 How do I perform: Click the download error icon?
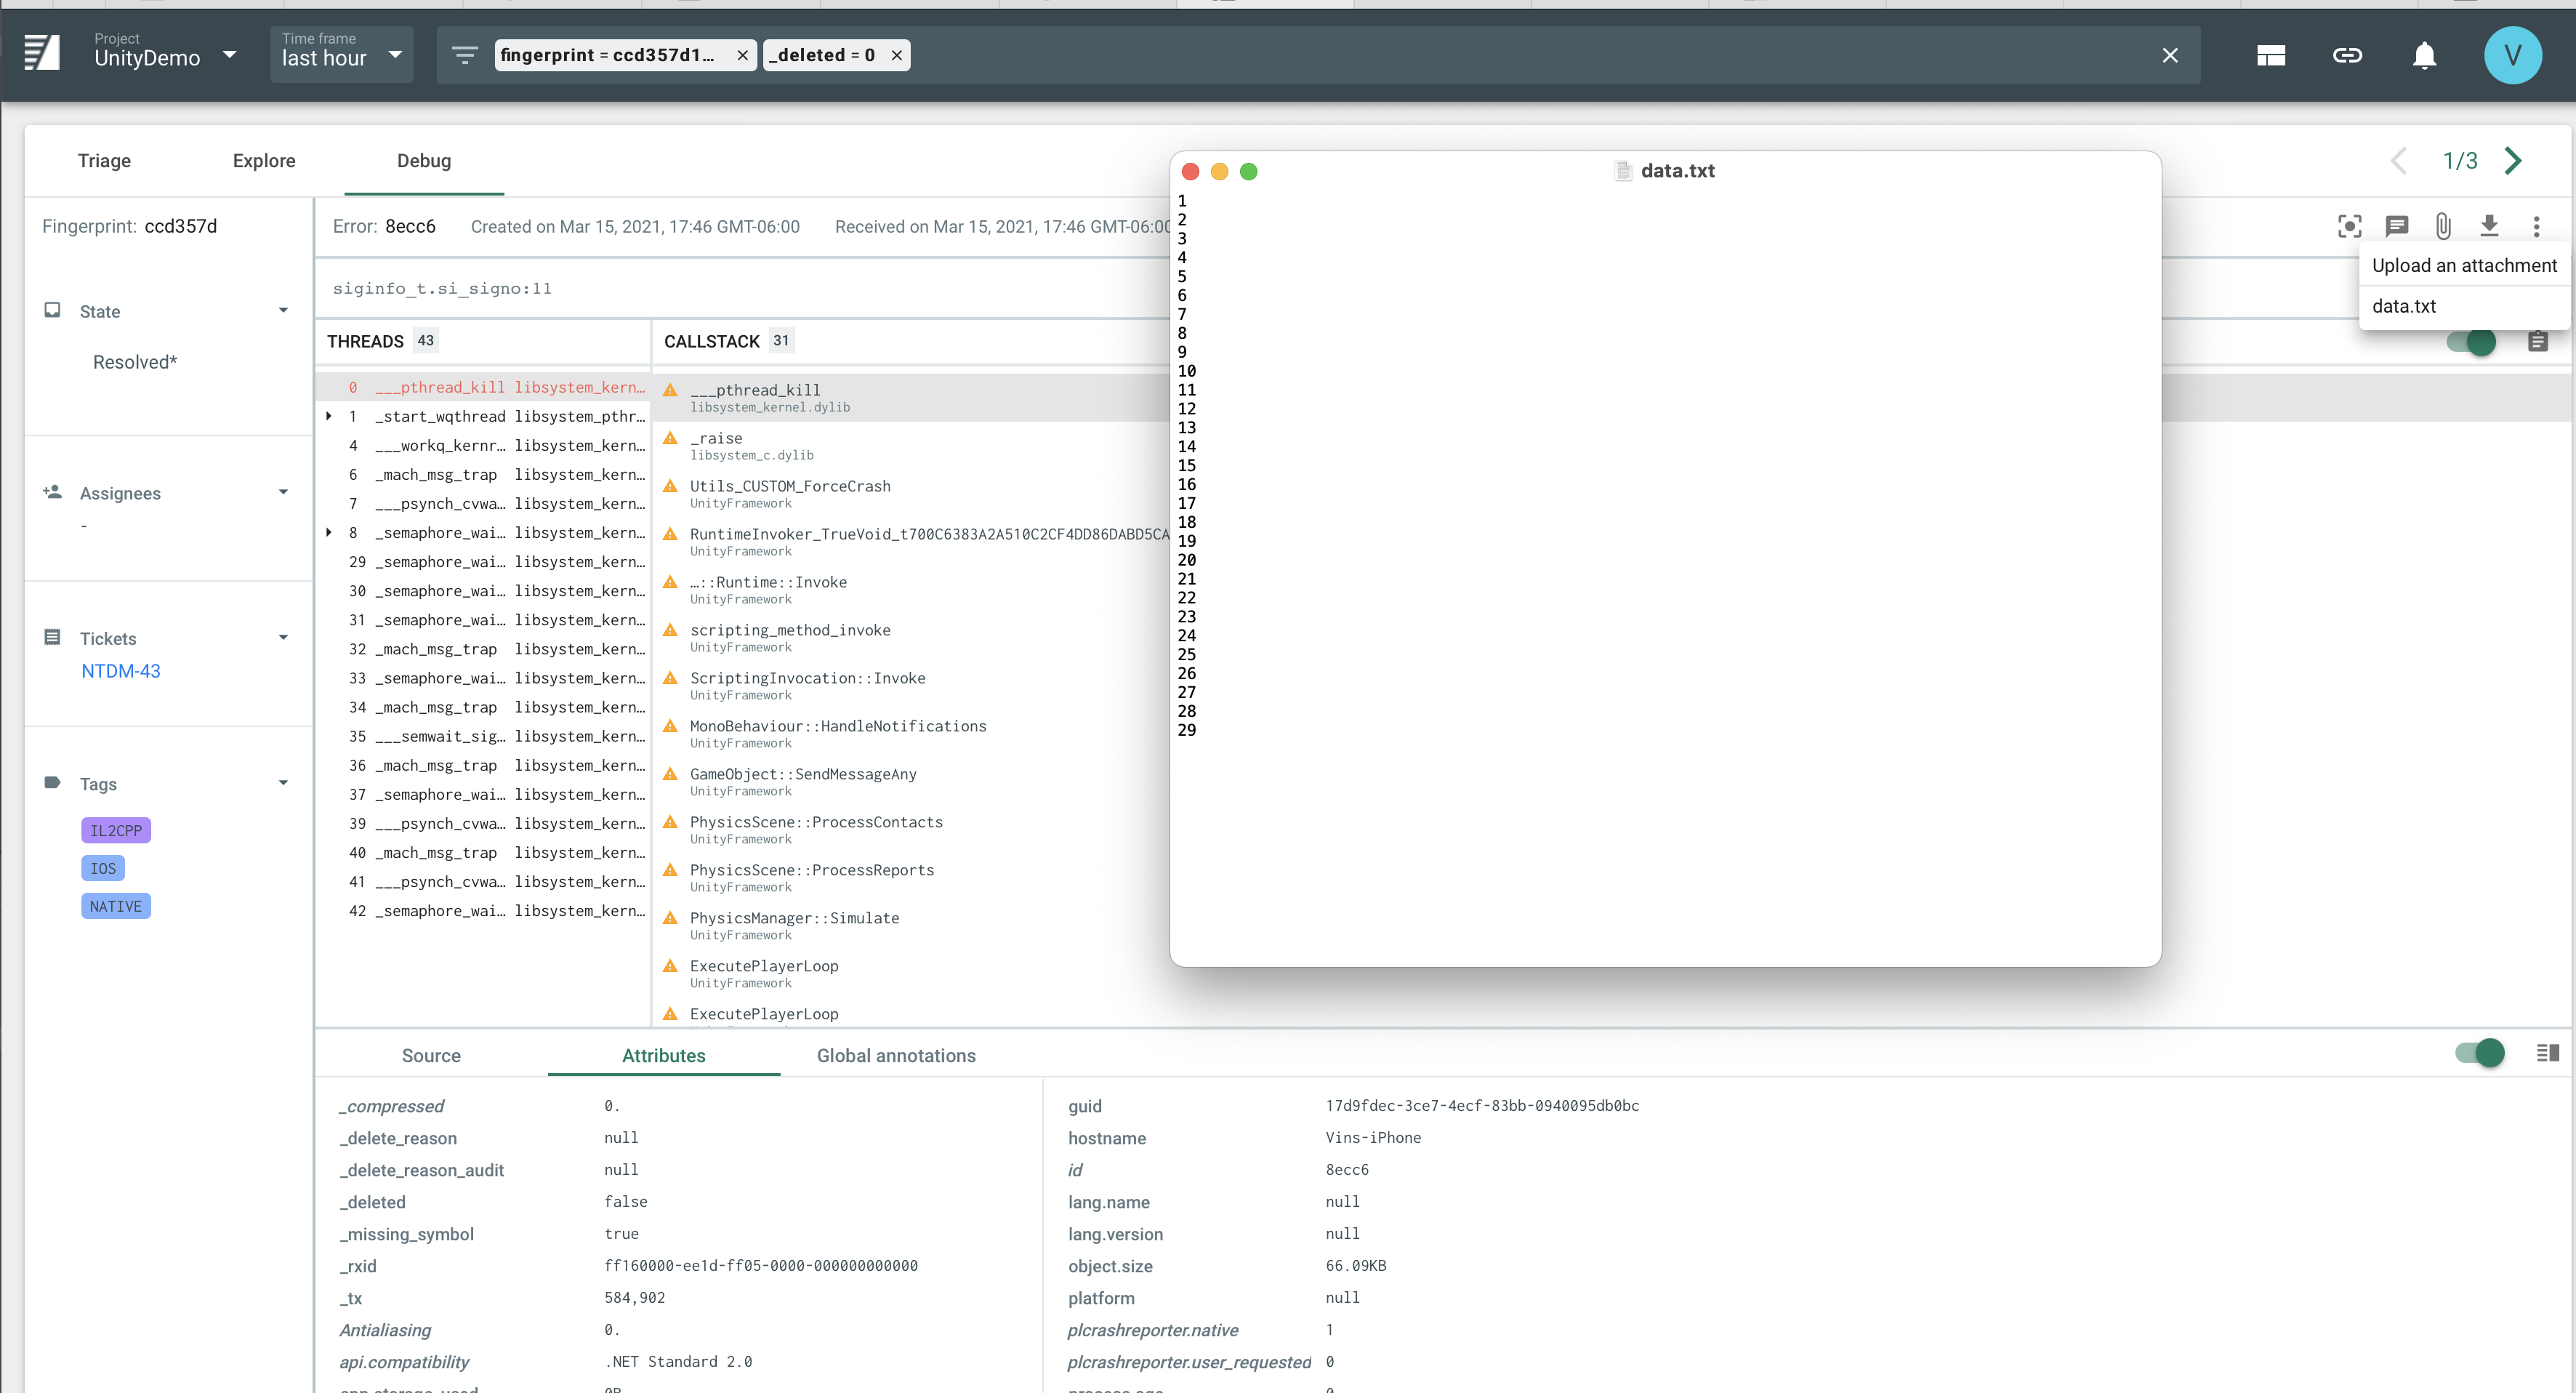point(2489,226)
